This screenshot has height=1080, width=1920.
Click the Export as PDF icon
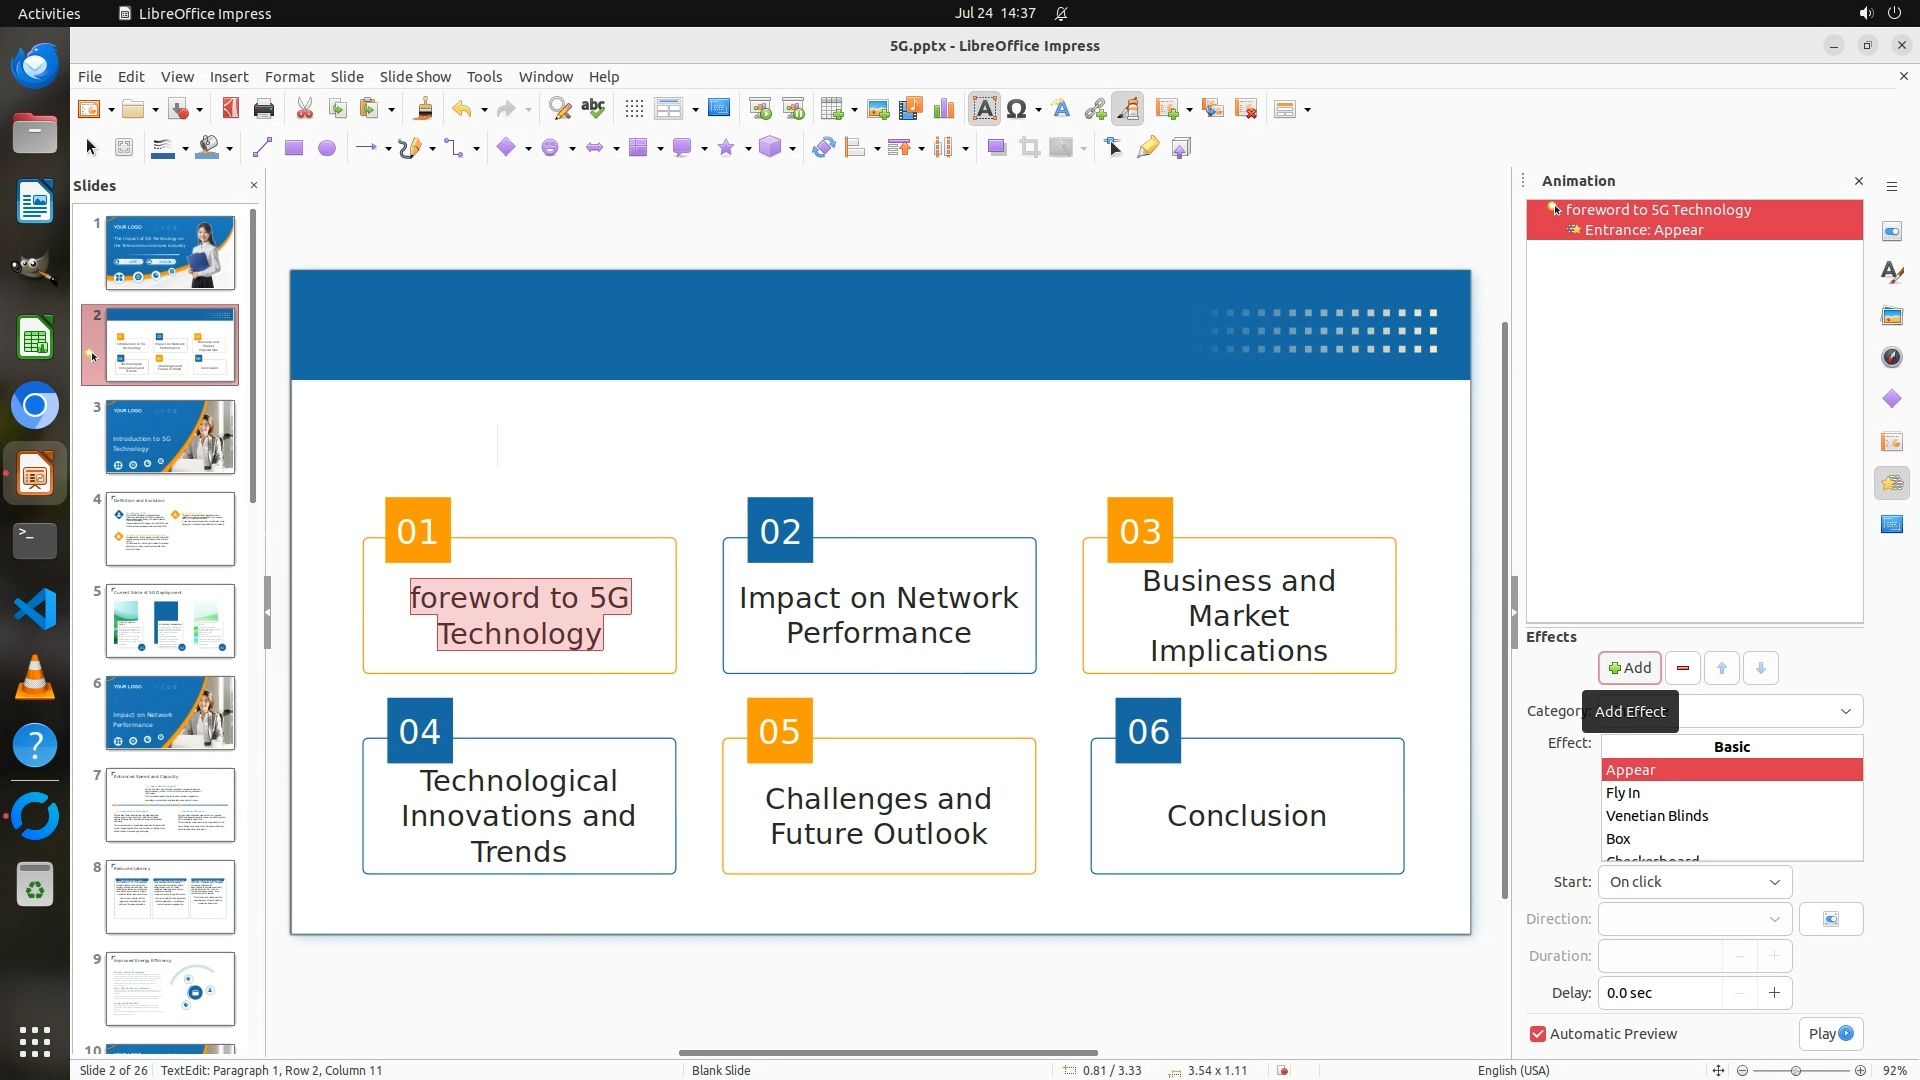pos(231,109)
